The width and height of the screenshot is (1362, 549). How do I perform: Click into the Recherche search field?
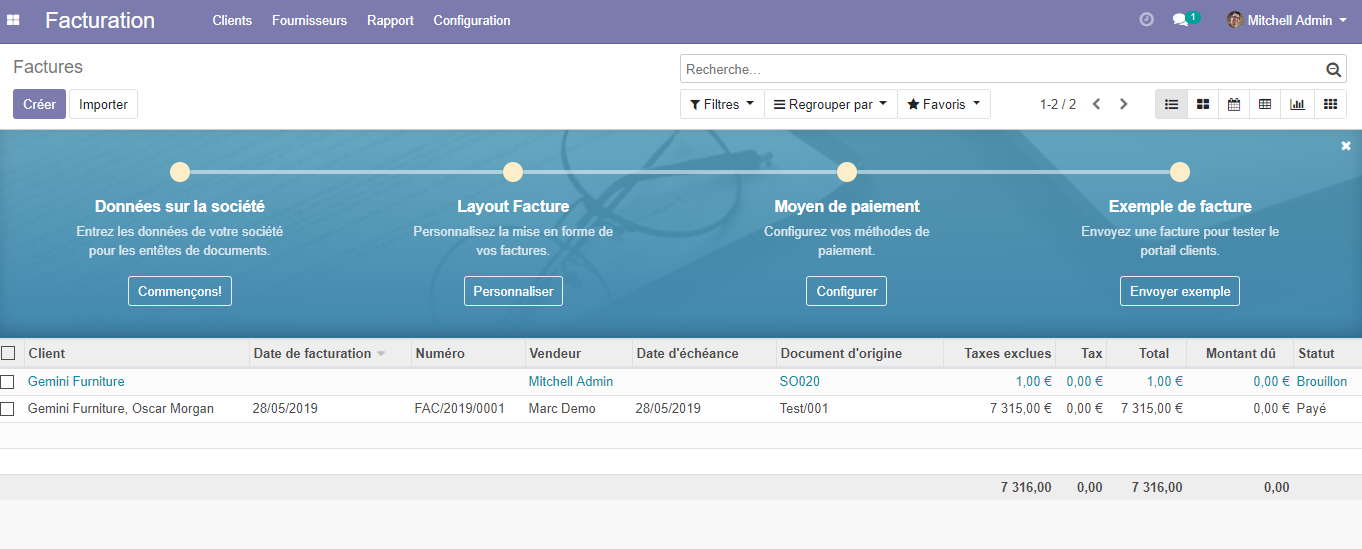(x=1000, y=69)
